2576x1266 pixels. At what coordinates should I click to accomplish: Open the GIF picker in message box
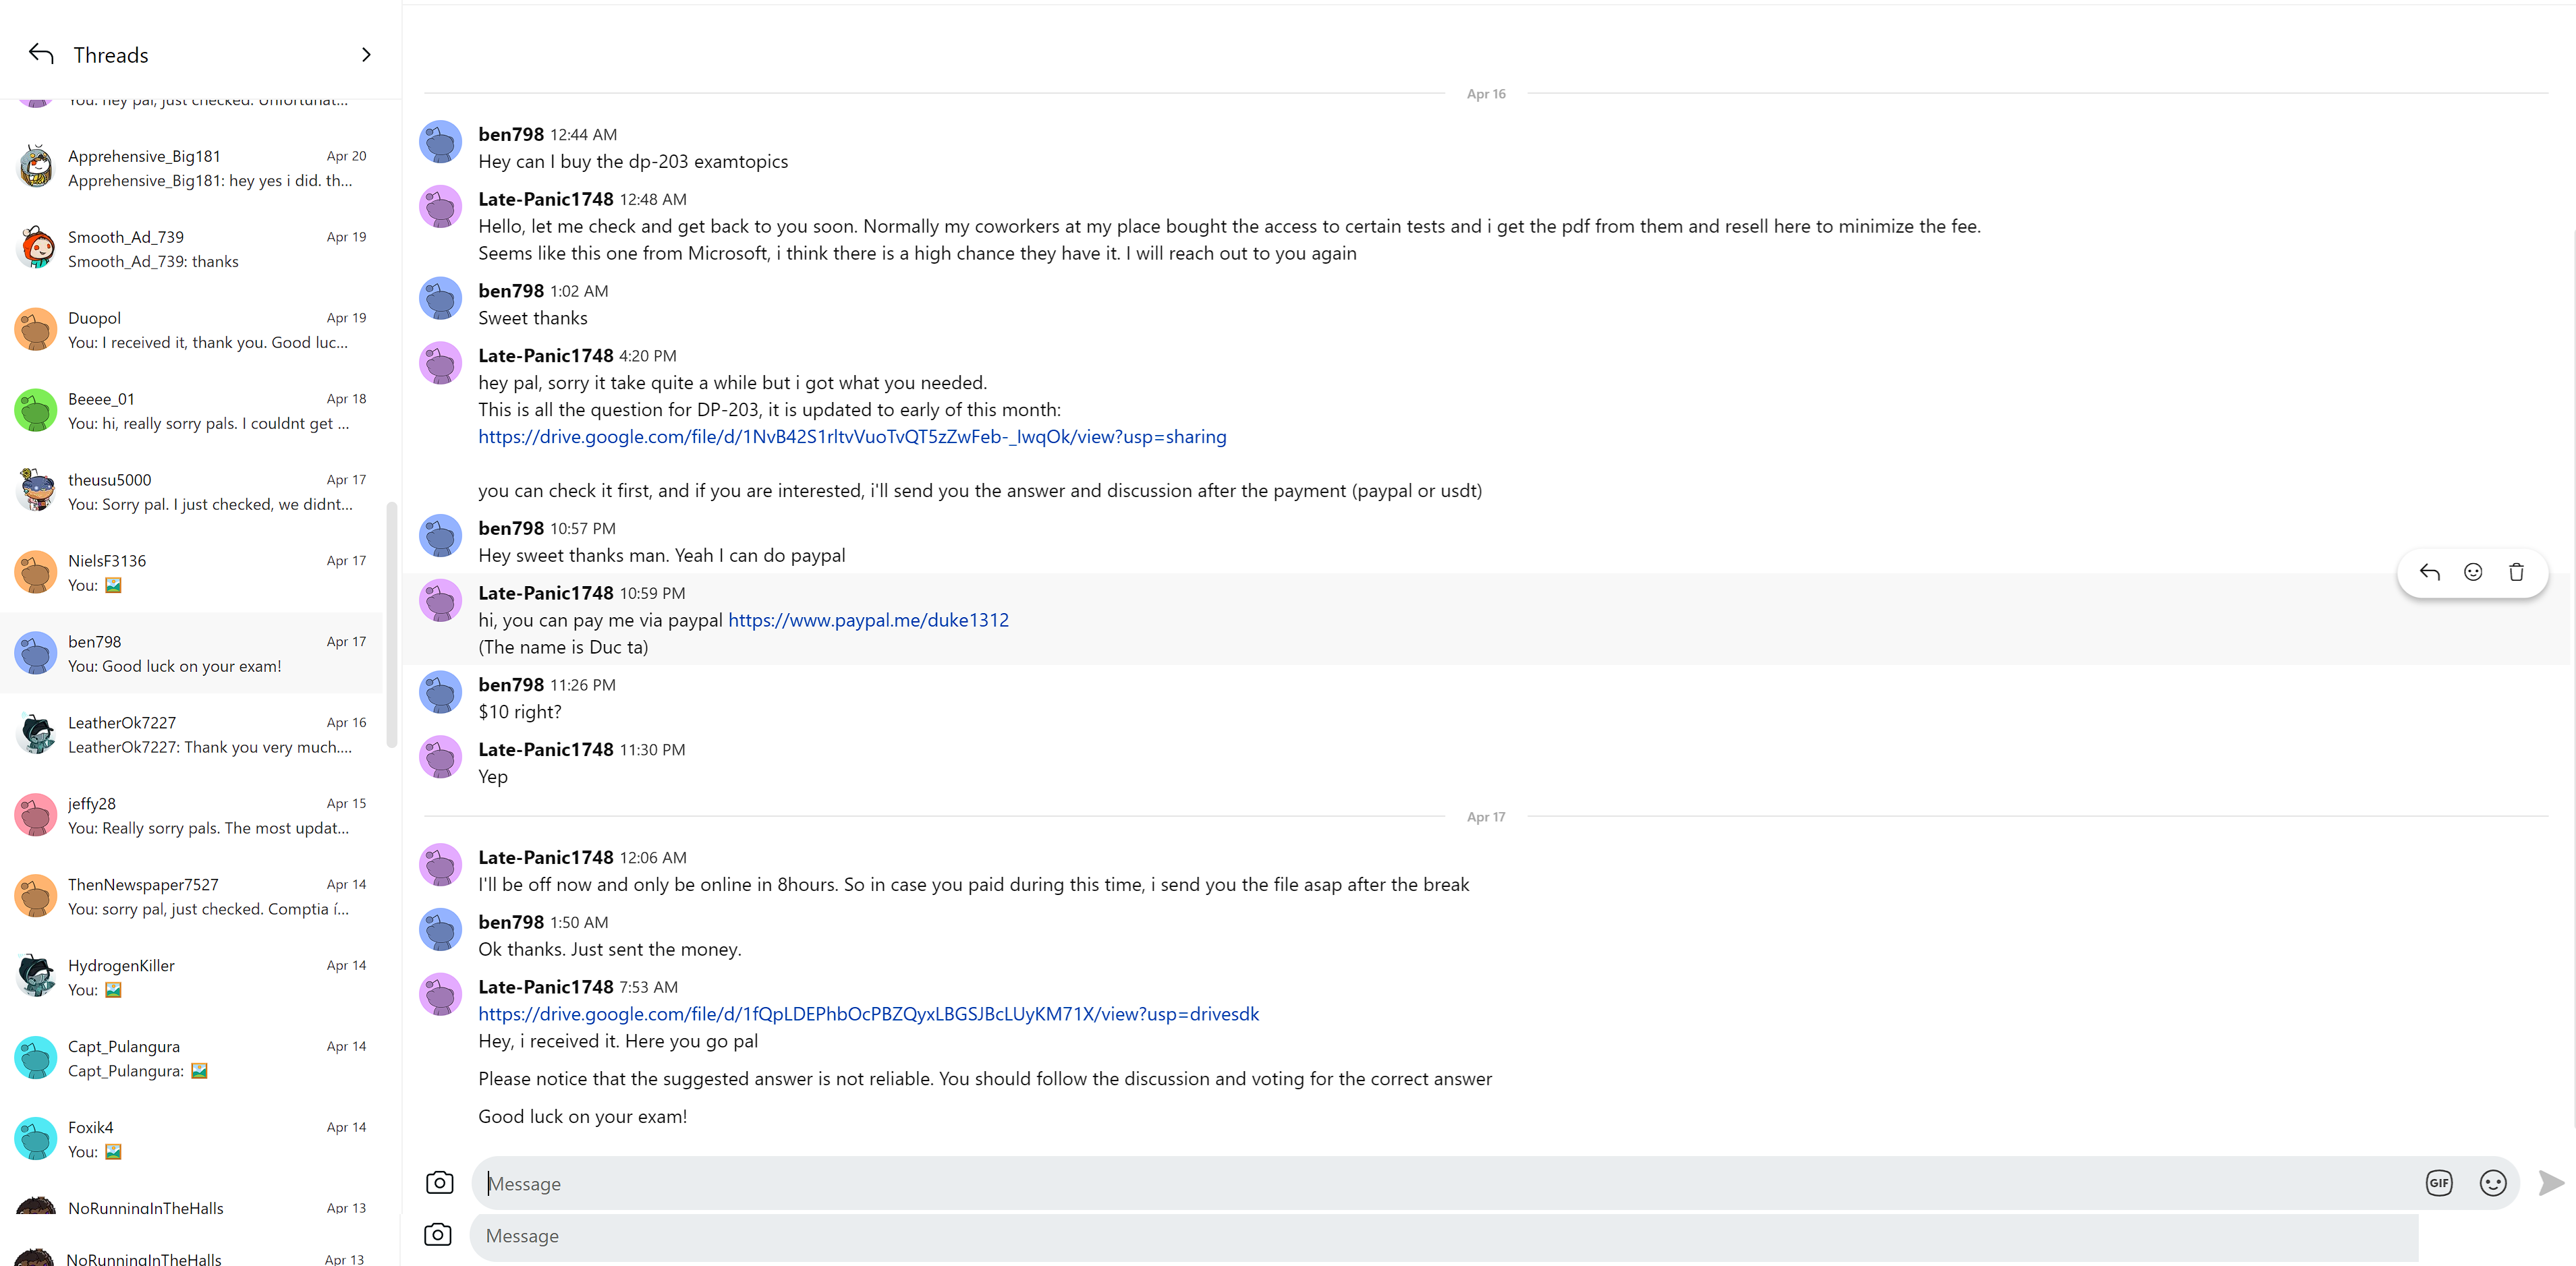[2438, 1183]
